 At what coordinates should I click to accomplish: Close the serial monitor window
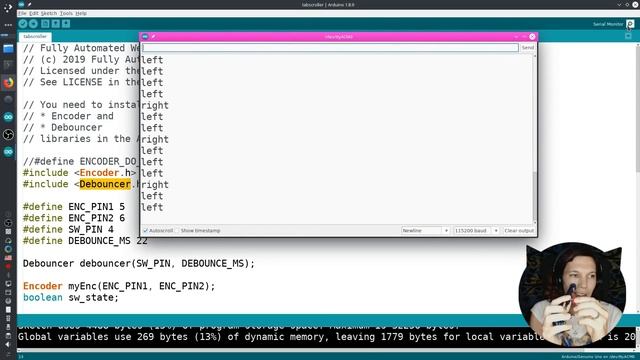532,37
